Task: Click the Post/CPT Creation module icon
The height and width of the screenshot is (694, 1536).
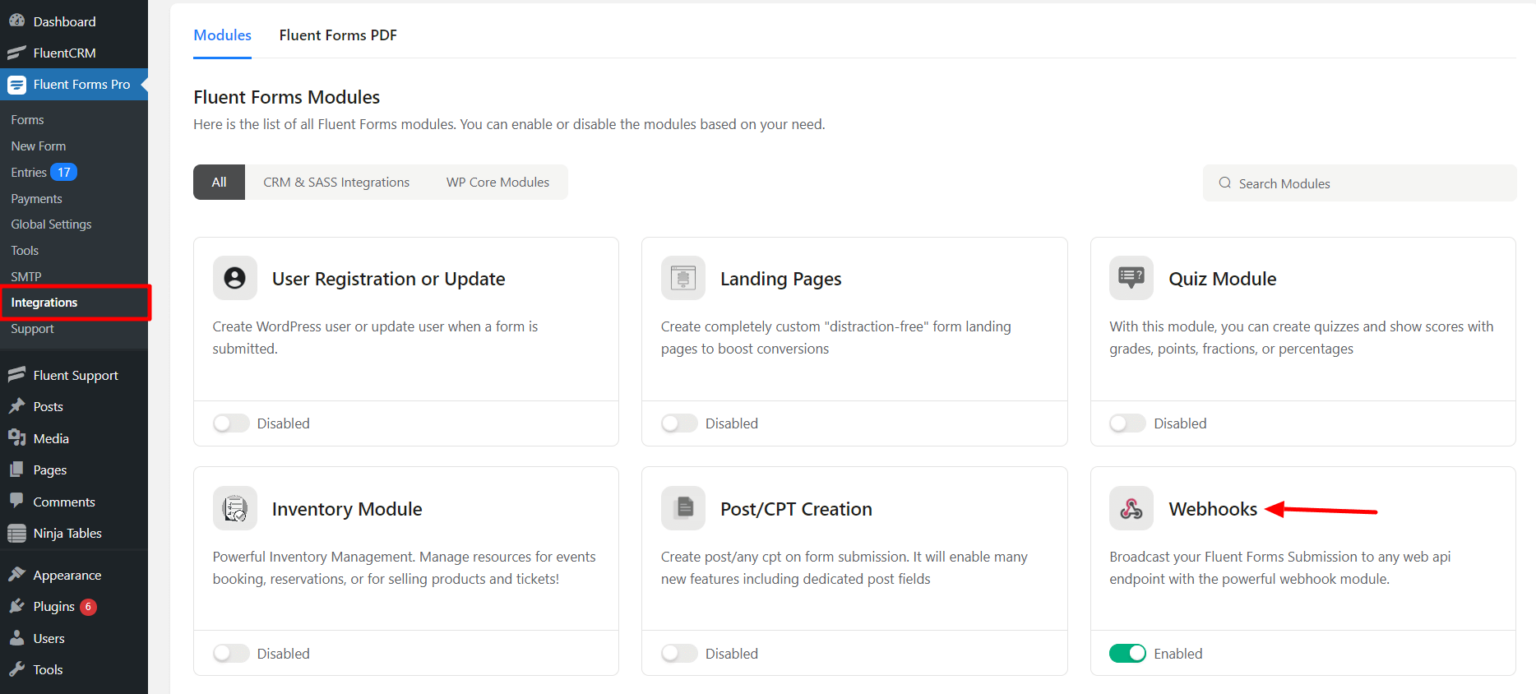Action: (683, 508)
